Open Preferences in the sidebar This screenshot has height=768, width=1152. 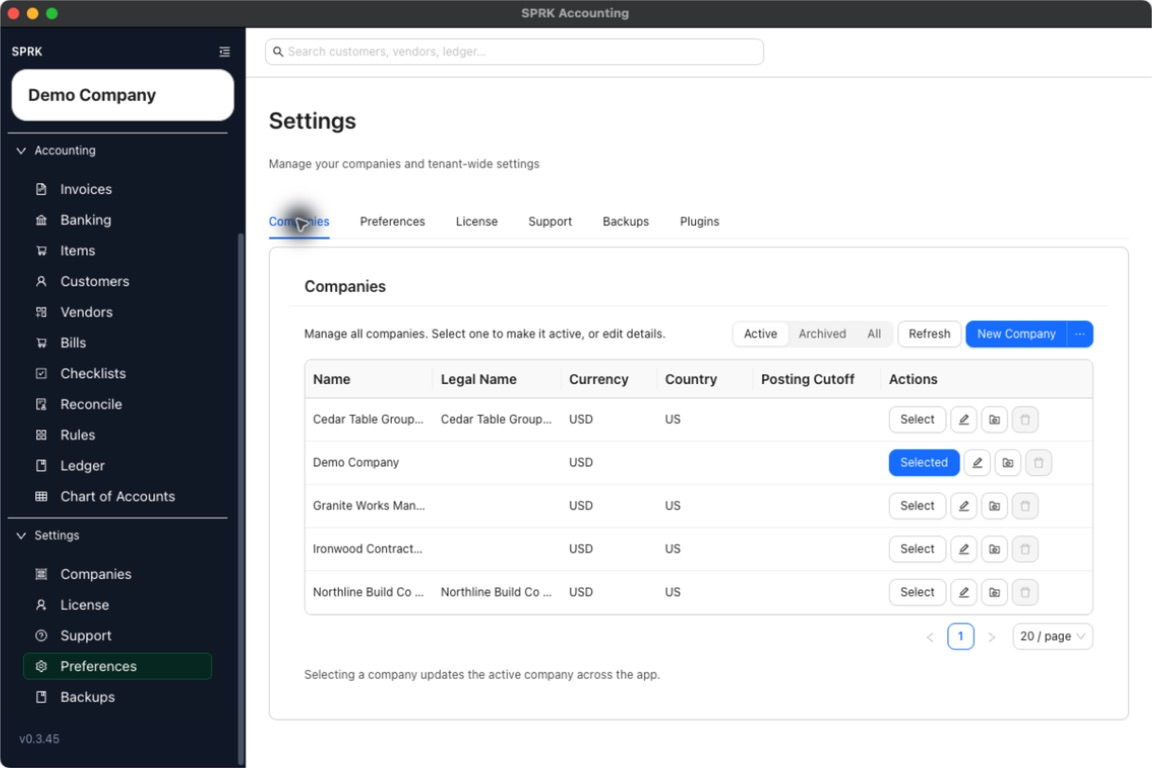pyautogui.click(x=118, y=667)
